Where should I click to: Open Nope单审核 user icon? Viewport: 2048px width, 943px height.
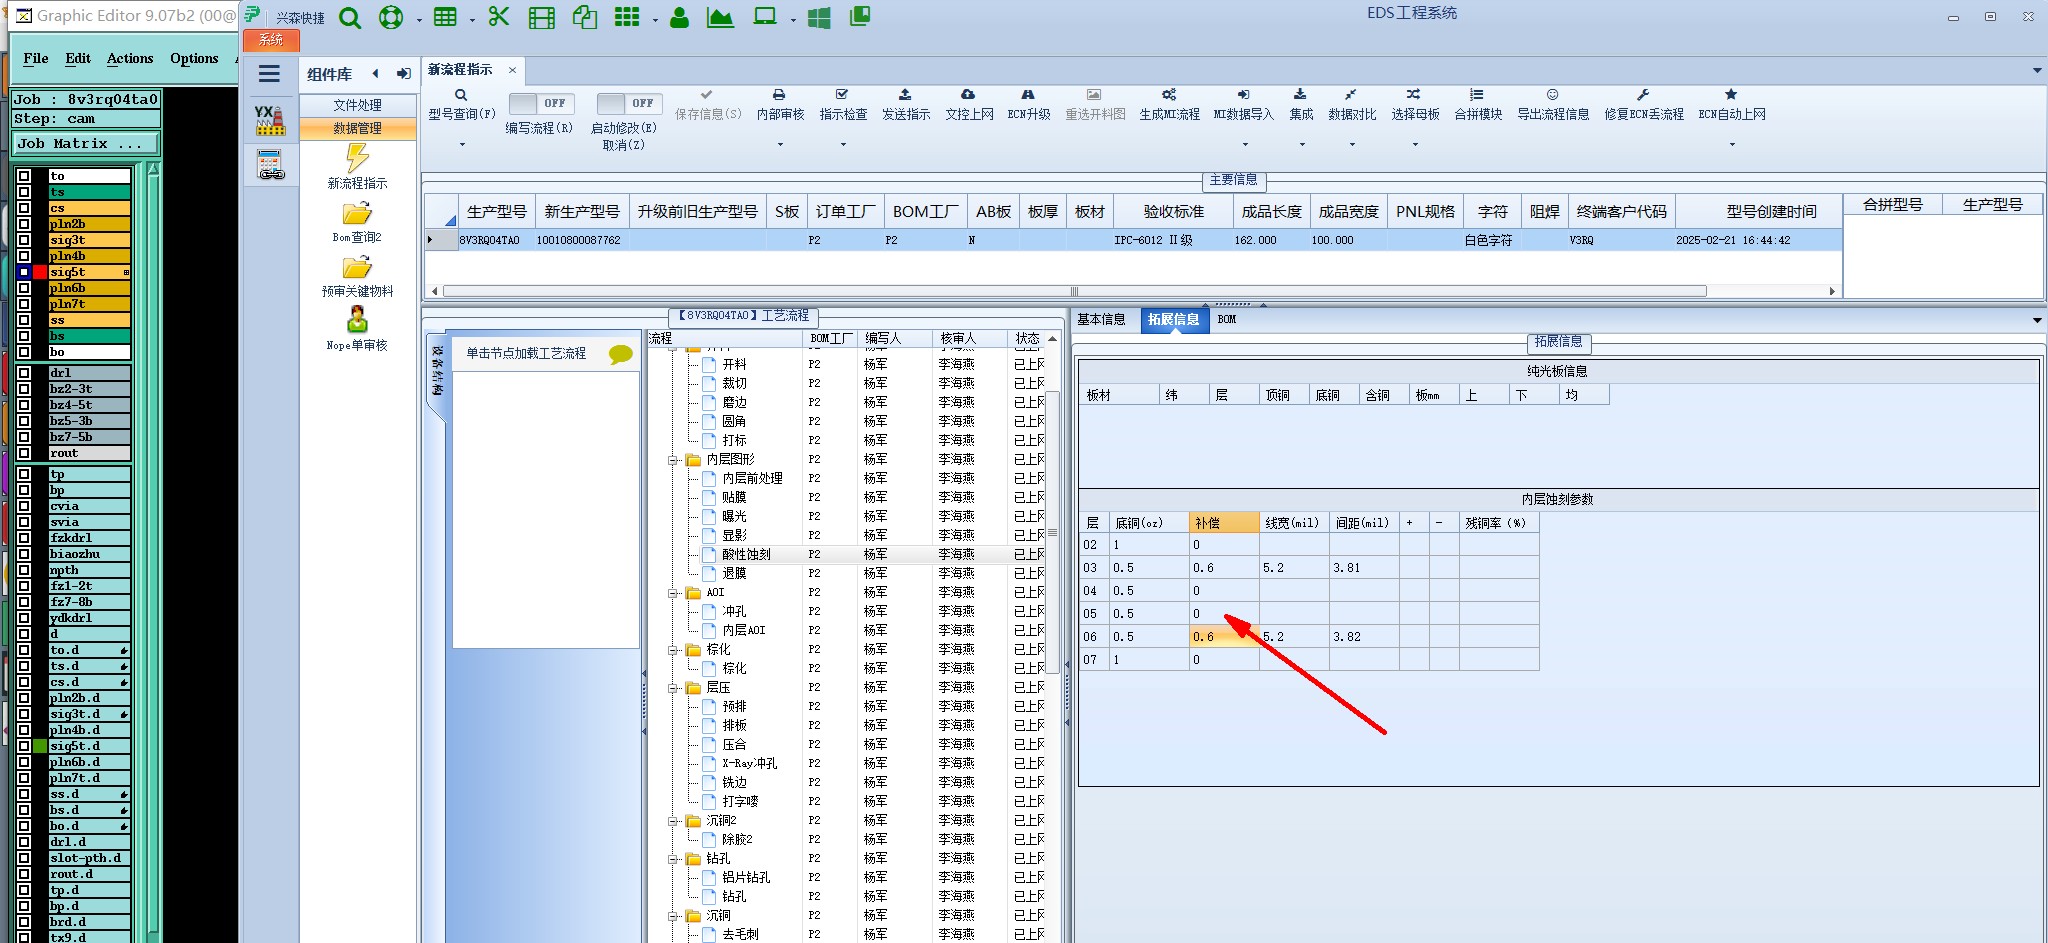357,319
